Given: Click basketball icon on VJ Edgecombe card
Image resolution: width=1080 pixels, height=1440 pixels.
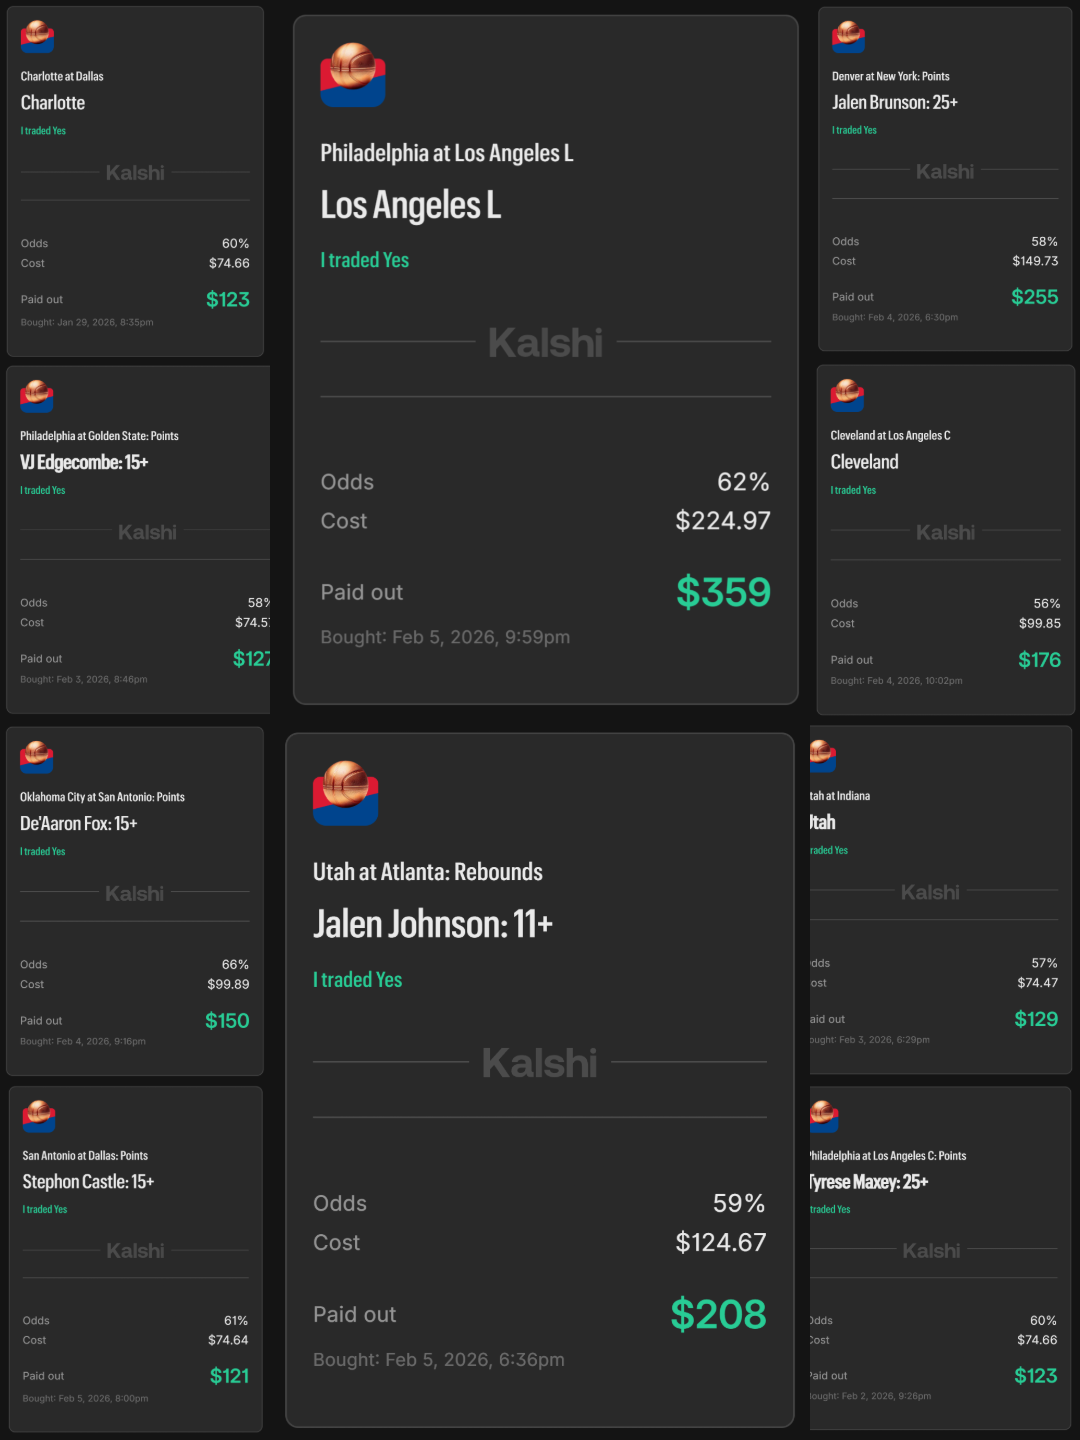Looking at the screenshot, I should point(37,396).
